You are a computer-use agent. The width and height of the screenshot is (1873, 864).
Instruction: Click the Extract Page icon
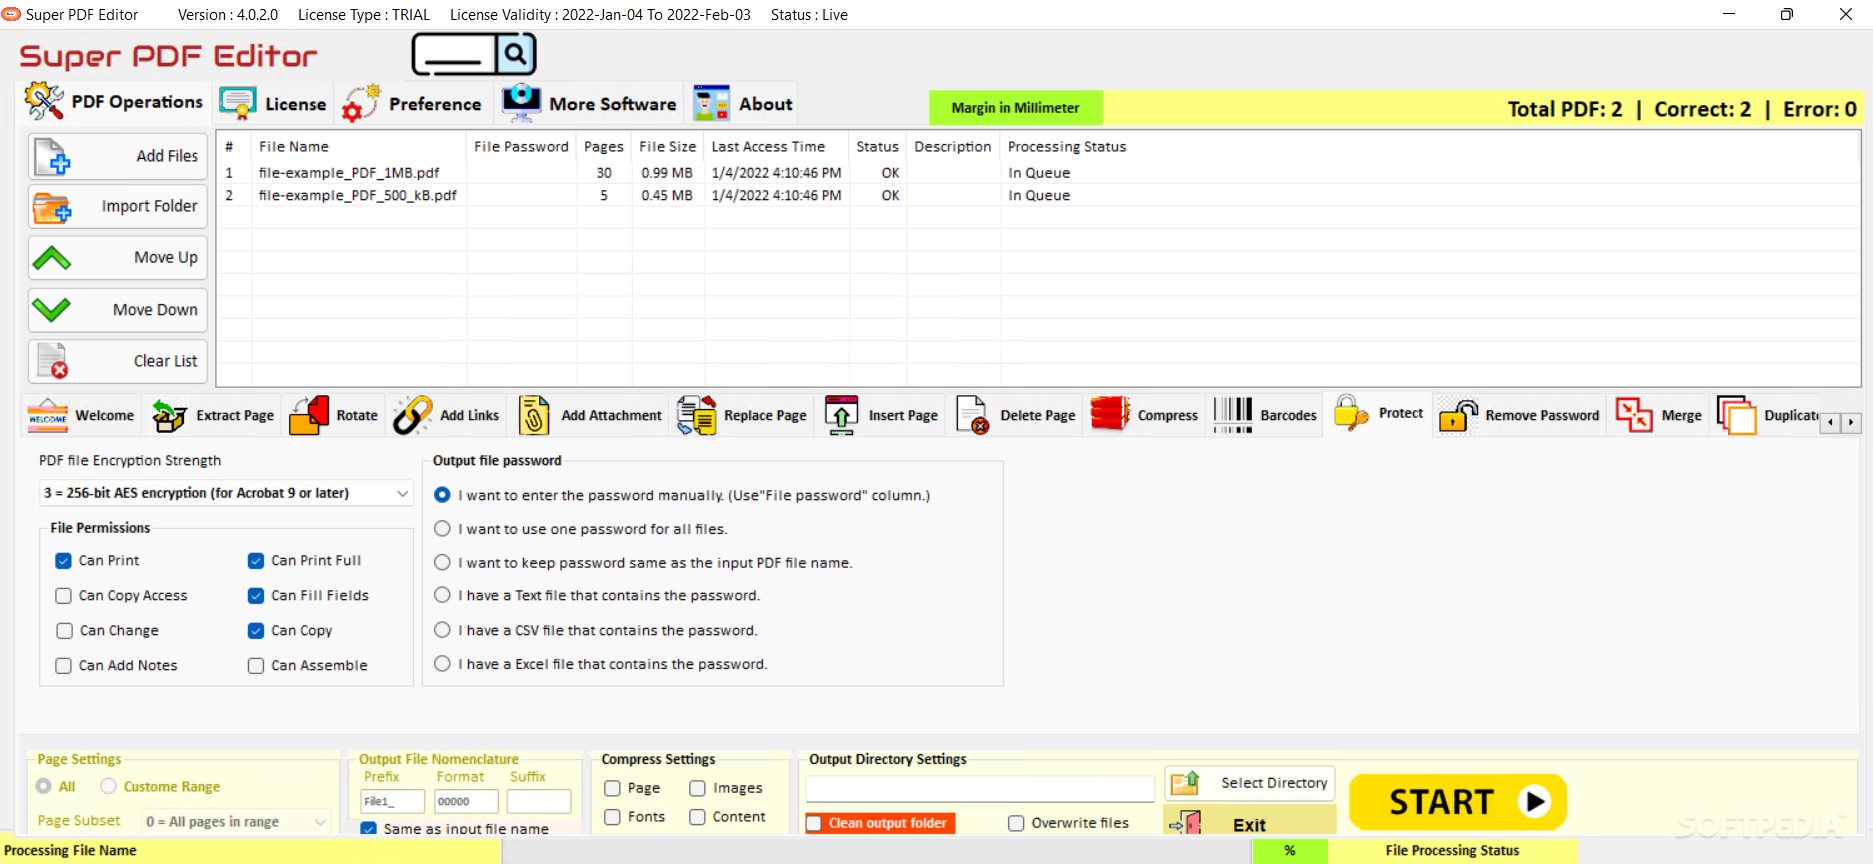tap(169, 415)
